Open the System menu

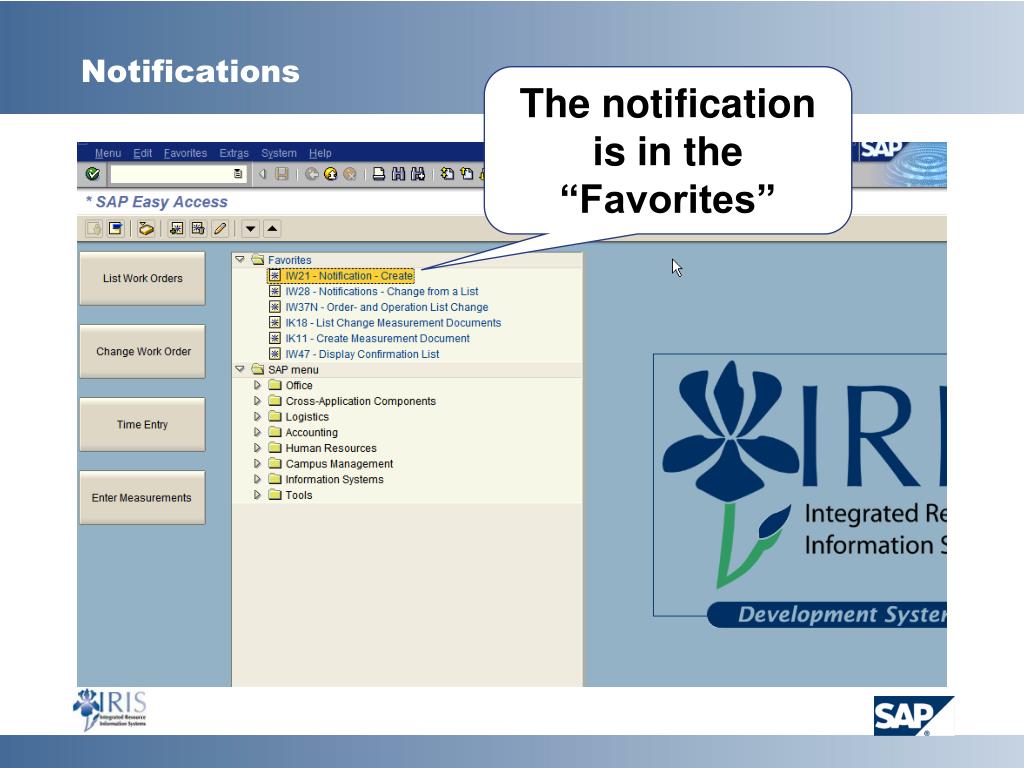point(279,153)
